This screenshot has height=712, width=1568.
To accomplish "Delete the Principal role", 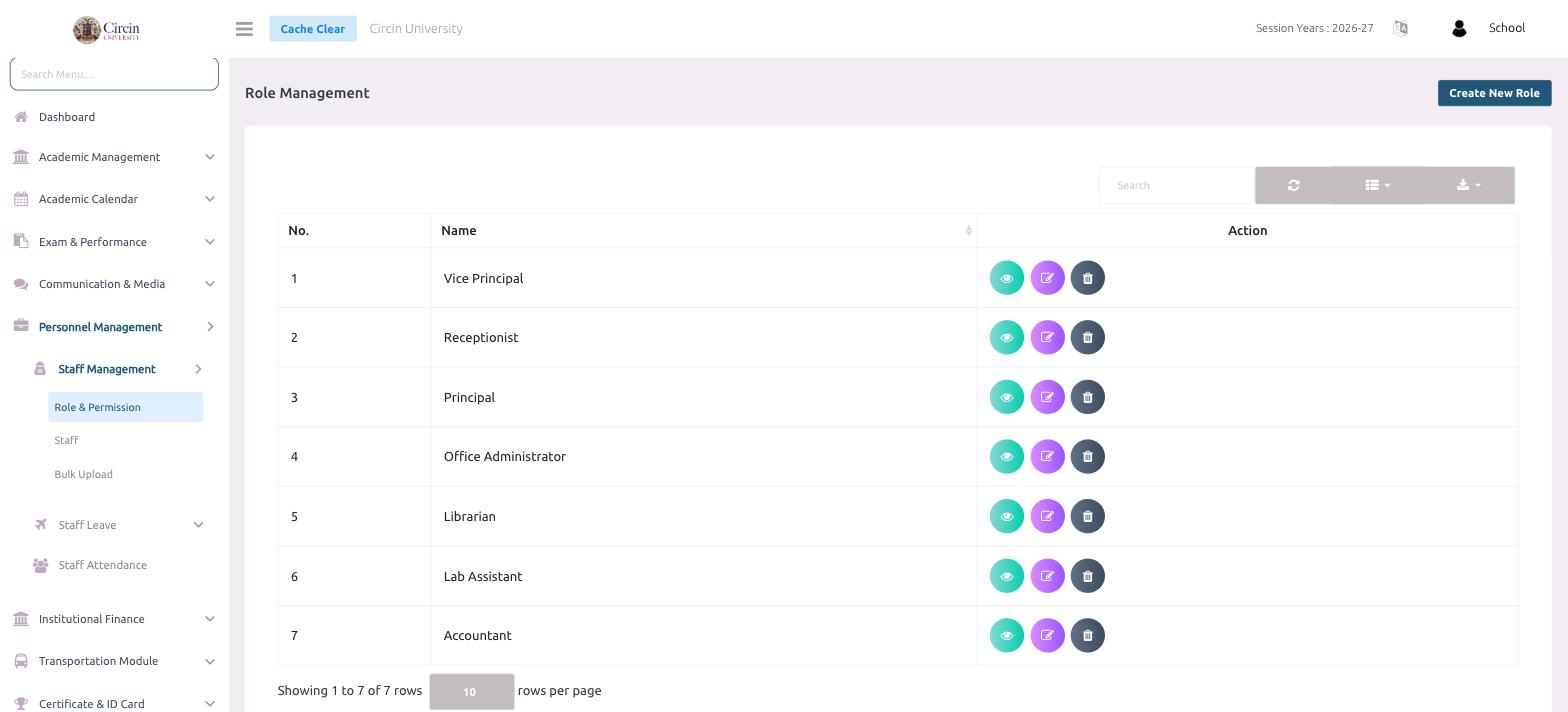I will click(x=1087, y=397).
